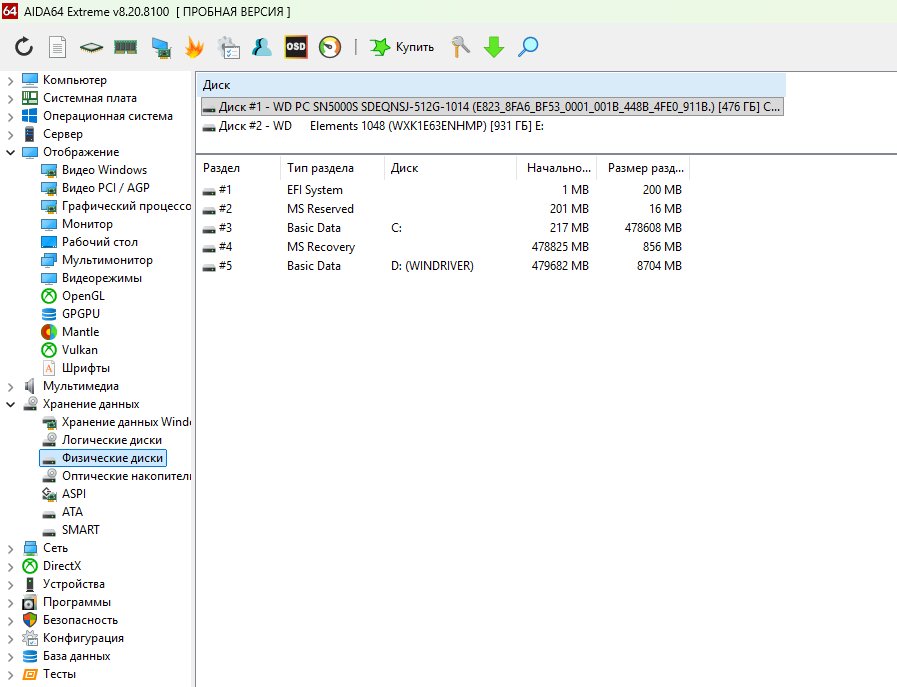Viewport: 897px width, 687px height.
Task: Expand the Устройства tree node
Action: tap(10, 585)
